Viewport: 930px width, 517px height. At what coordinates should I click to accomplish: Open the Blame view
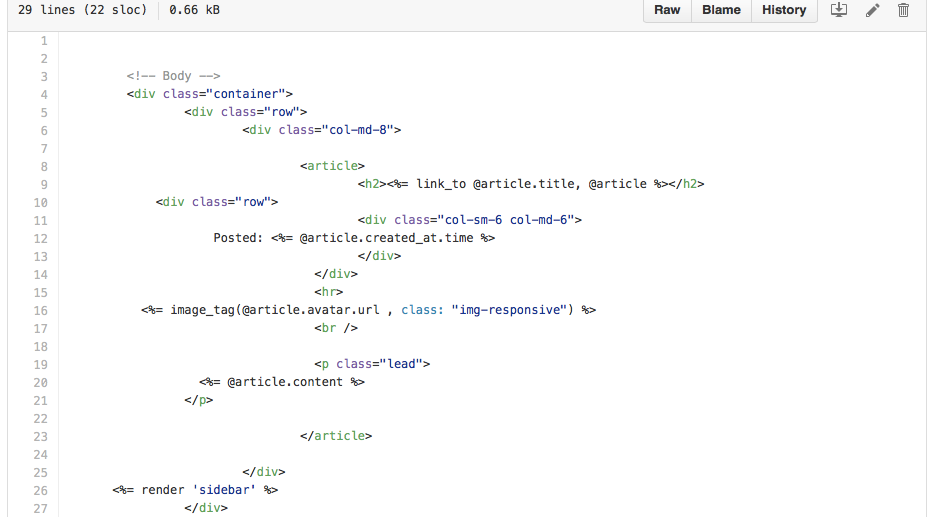[721, 10]
